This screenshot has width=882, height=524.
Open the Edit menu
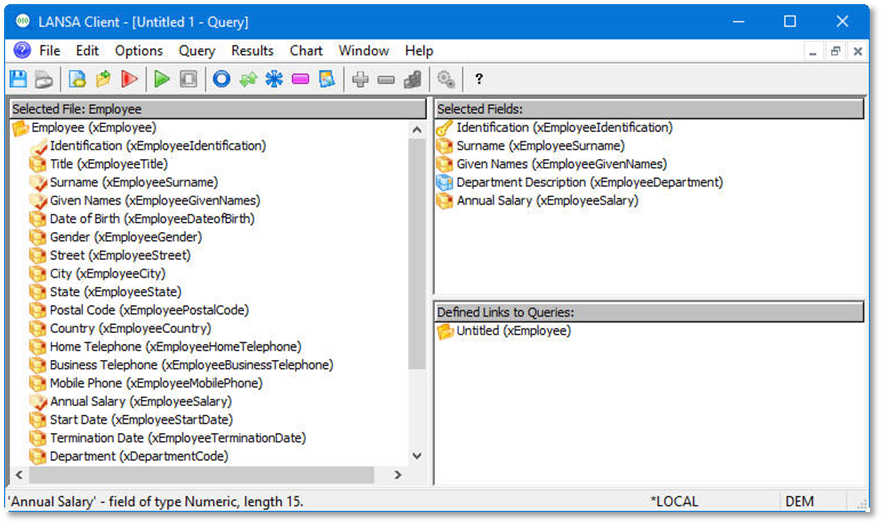click(87, 51)
